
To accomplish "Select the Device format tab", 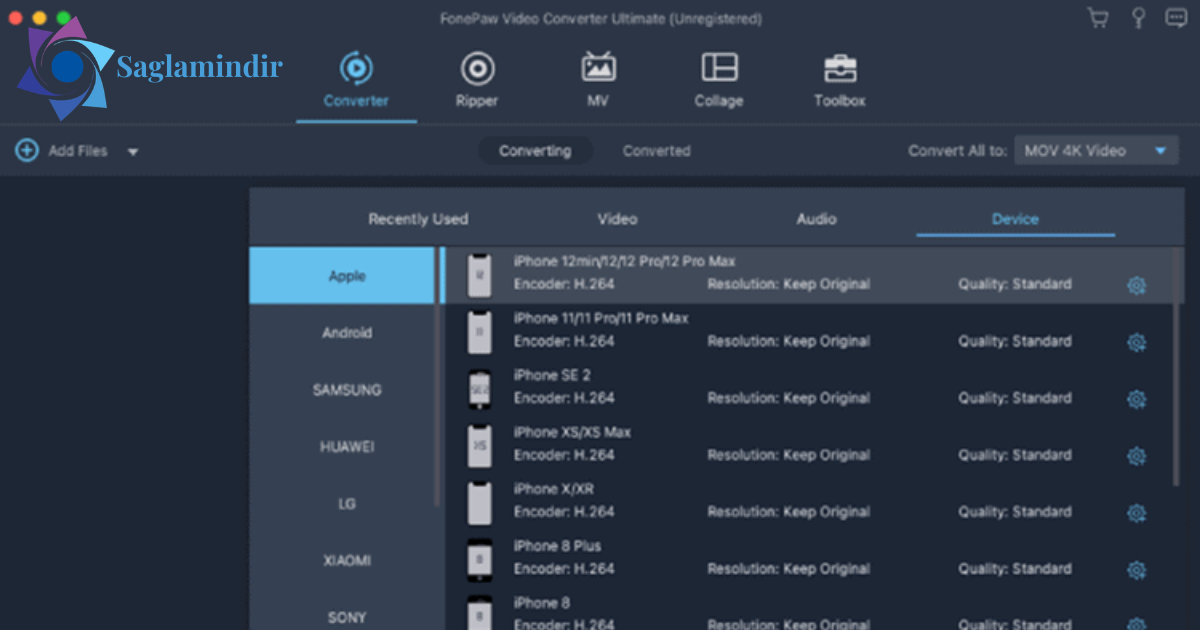I will 1015,219.
